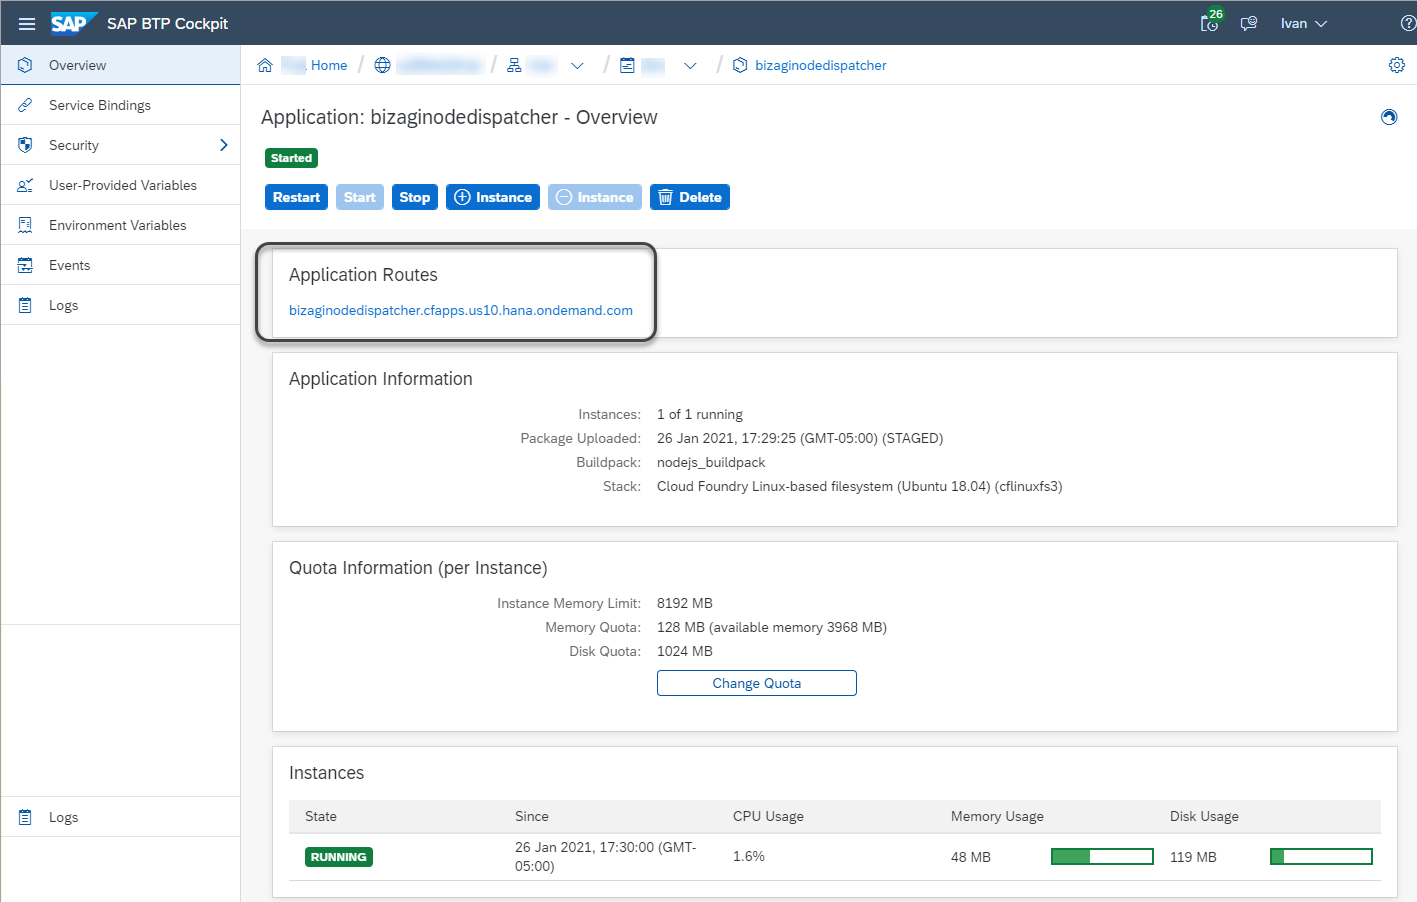Click the Disk Usage column header
The width and height of the screenshot is (1417, 902).
[1204, 816]
